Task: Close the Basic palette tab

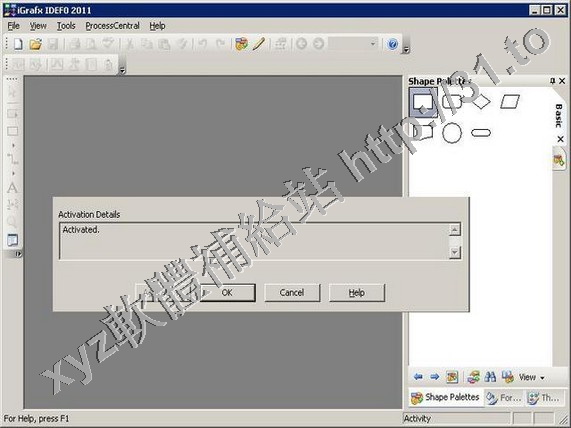Action: click(x=560, y=139)
